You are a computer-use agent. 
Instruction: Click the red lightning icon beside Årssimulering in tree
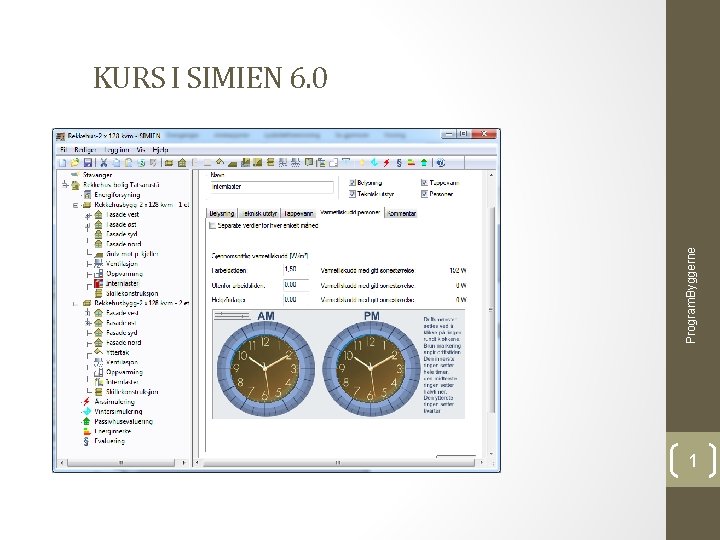pyautogui.click(x=86, y=402)
